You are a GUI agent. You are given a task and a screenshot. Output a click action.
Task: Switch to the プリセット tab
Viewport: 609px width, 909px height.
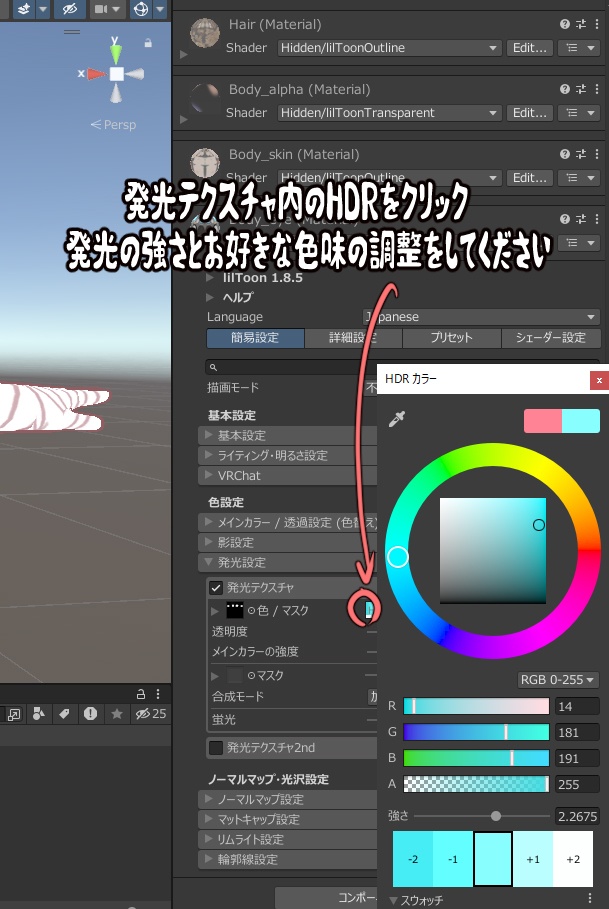click(451, 337)
